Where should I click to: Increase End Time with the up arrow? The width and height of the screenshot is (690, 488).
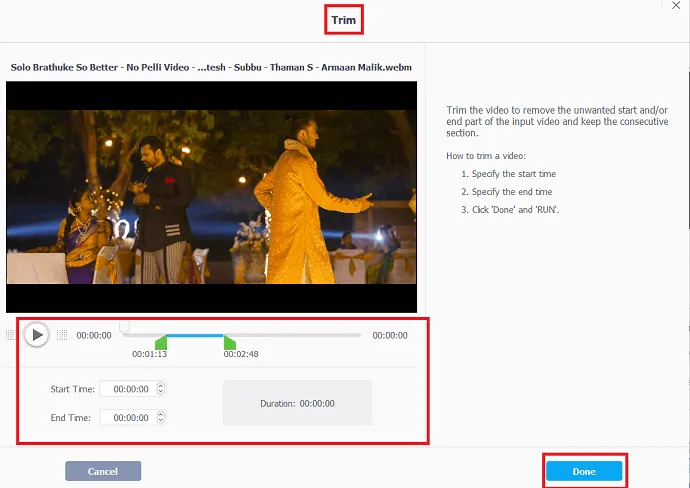click(x=161, y=414)
